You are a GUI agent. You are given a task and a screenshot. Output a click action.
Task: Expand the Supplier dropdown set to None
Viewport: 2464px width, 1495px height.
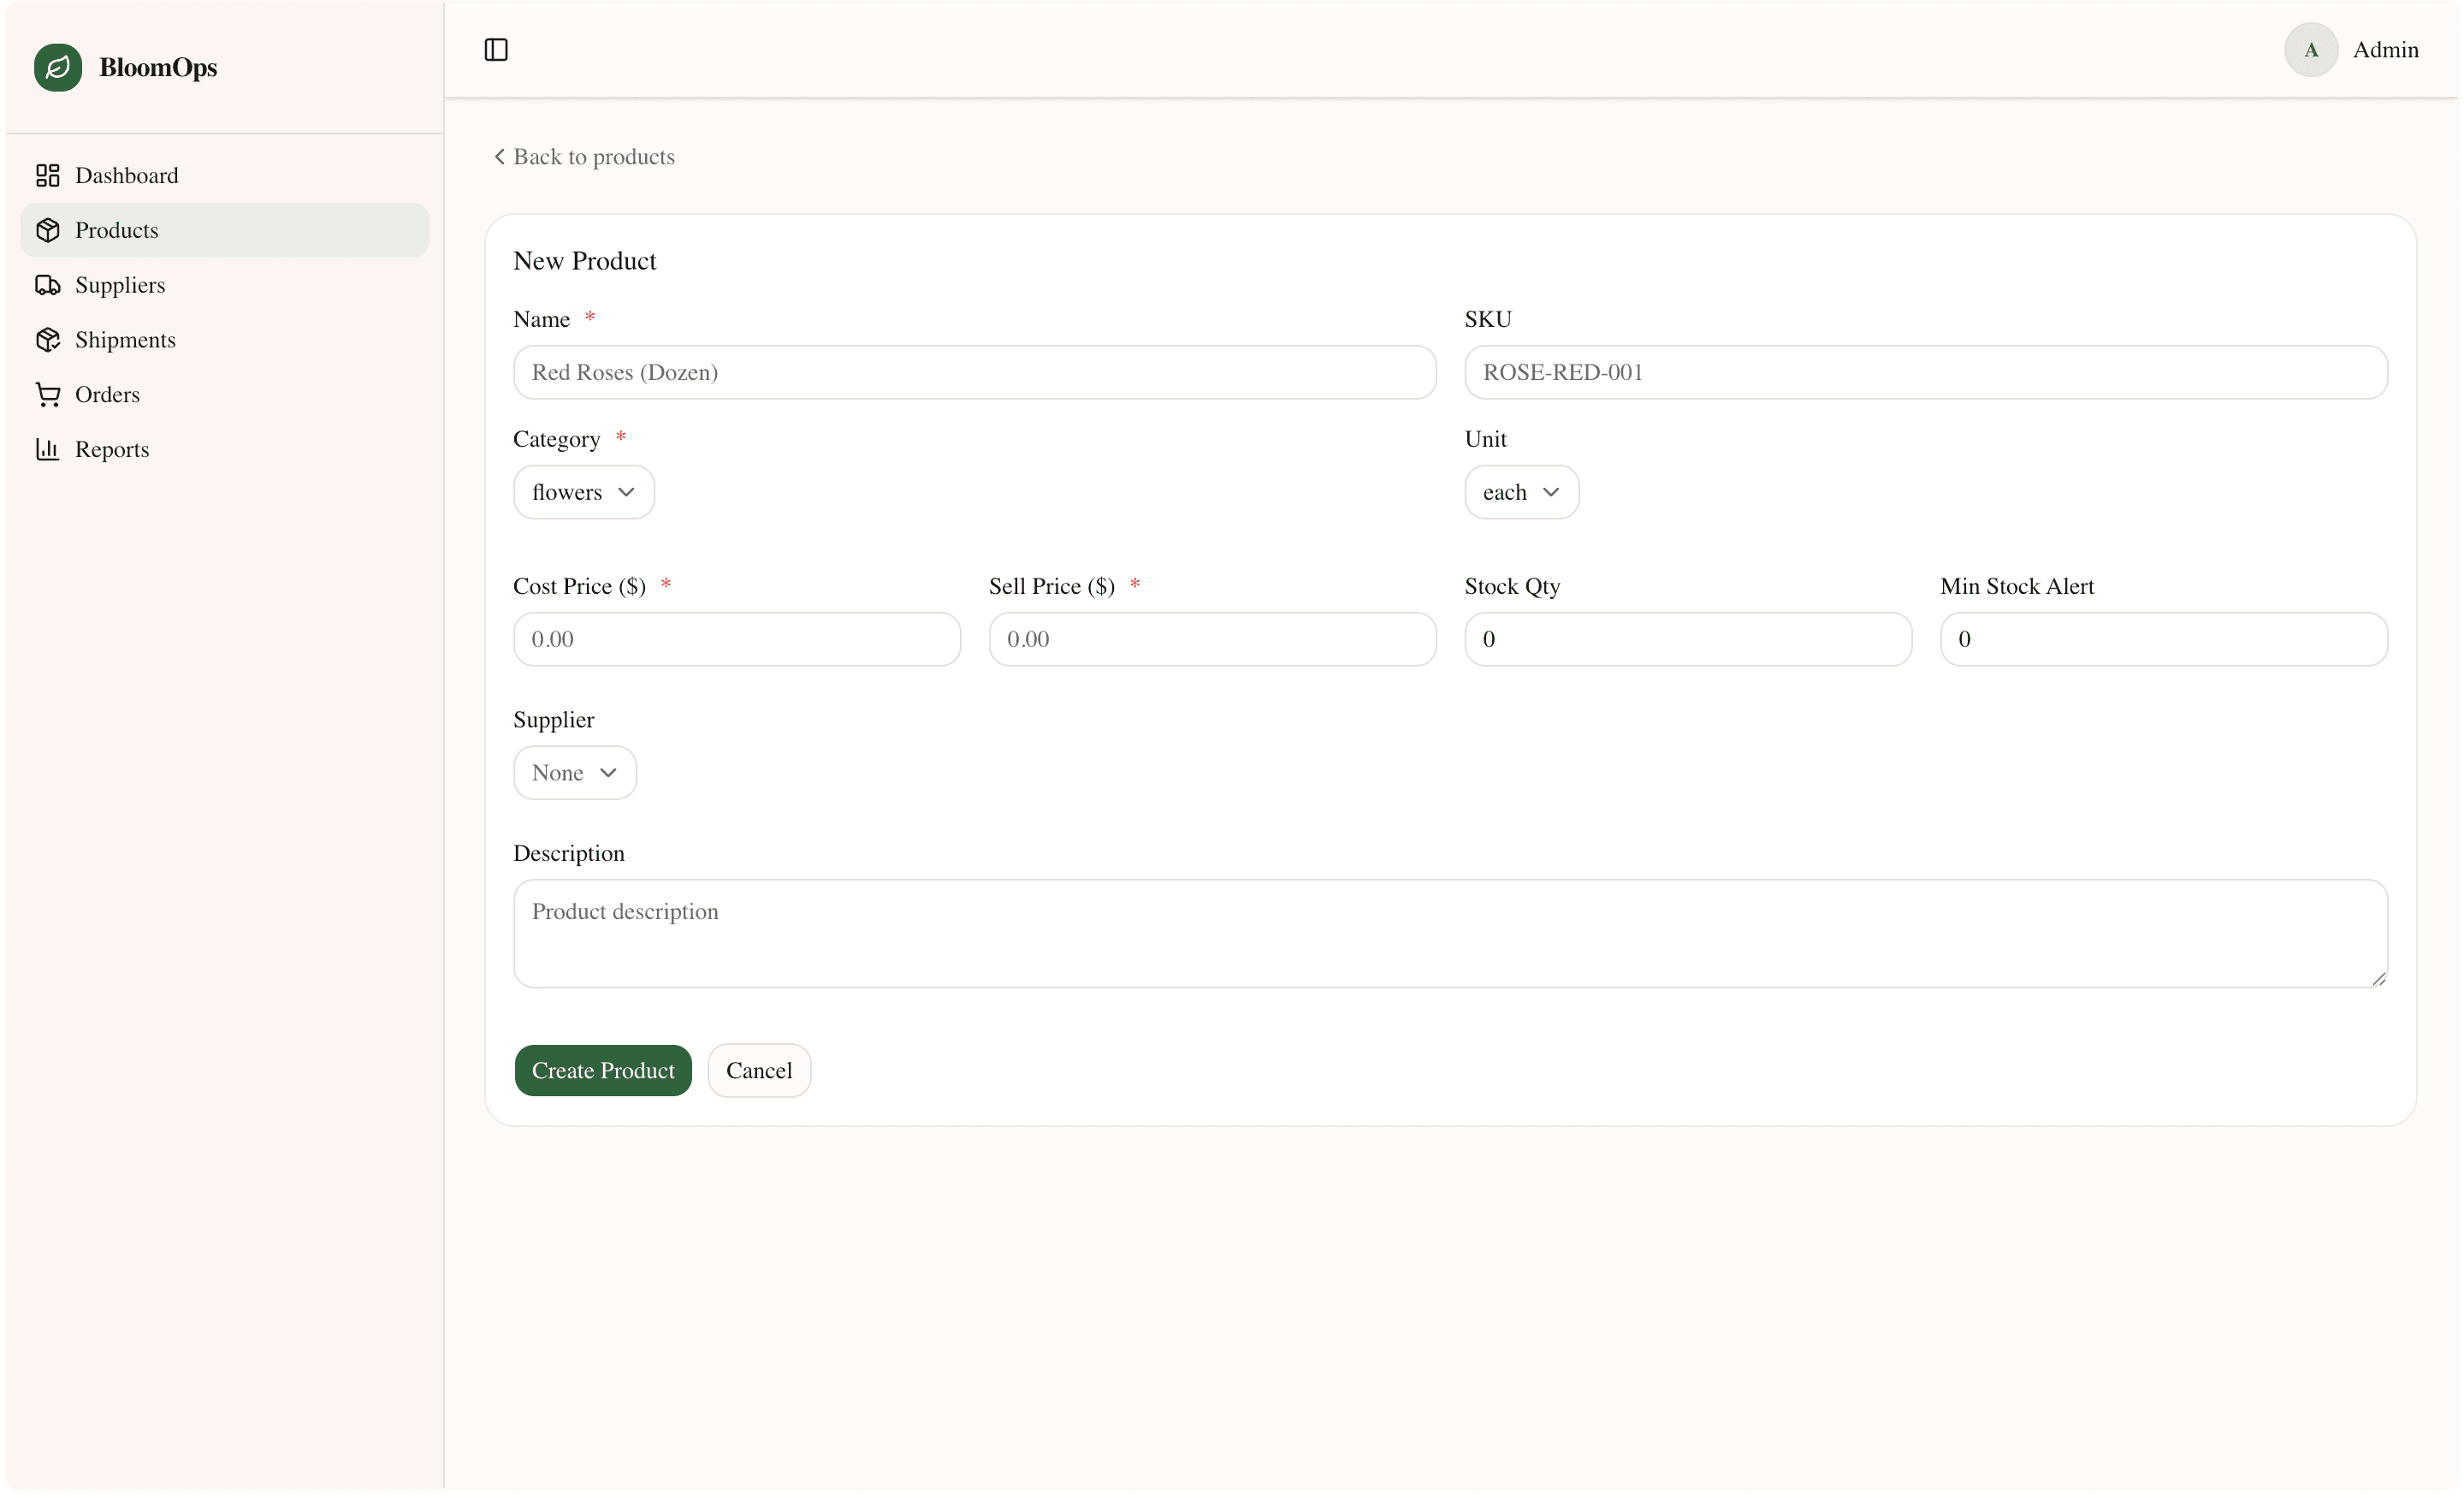pos(574,772)
